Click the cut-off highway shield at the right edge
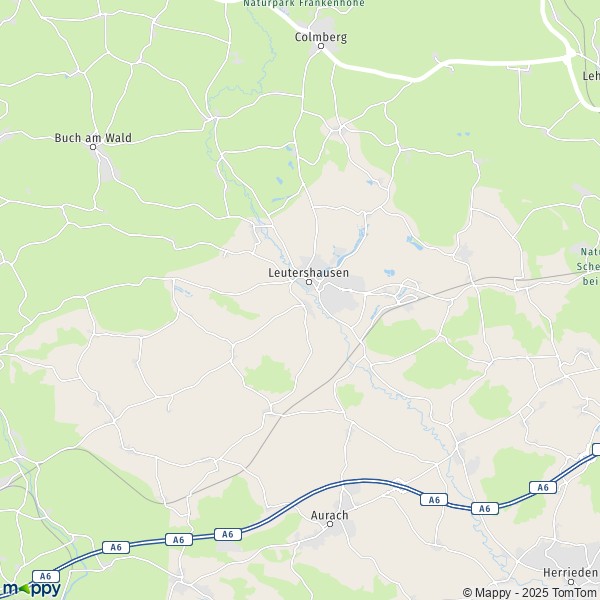The image size is (600, 600). [596, 450]
